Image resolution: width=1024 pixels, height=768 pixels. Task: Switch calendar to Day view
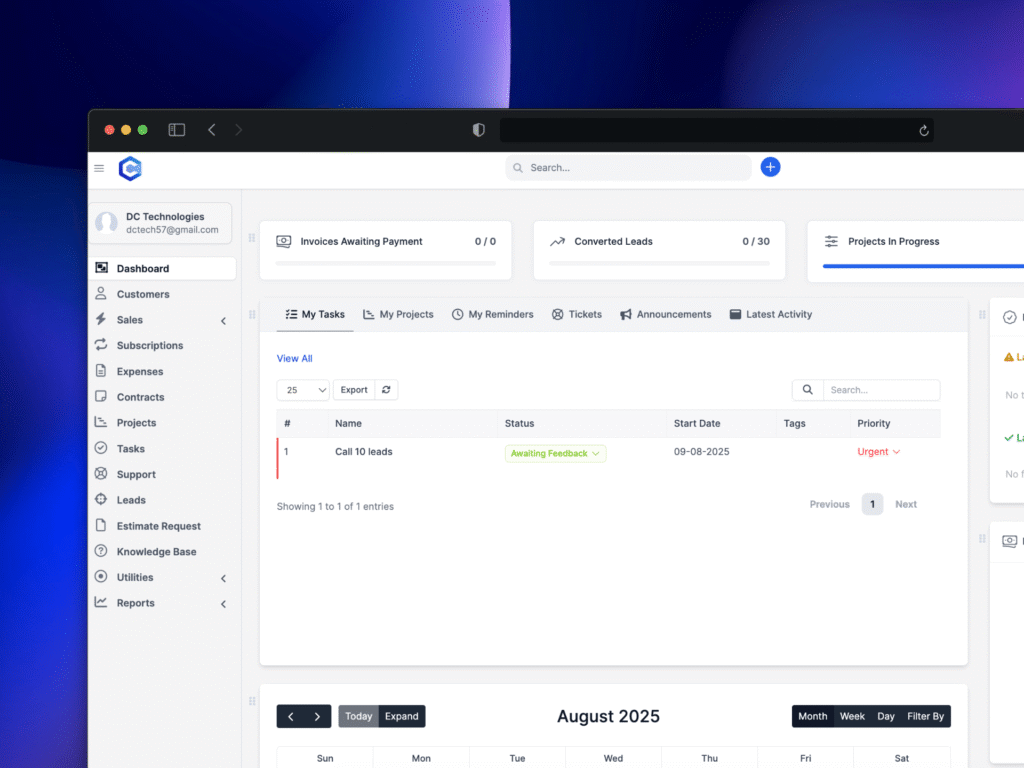(x=886, y=716)
